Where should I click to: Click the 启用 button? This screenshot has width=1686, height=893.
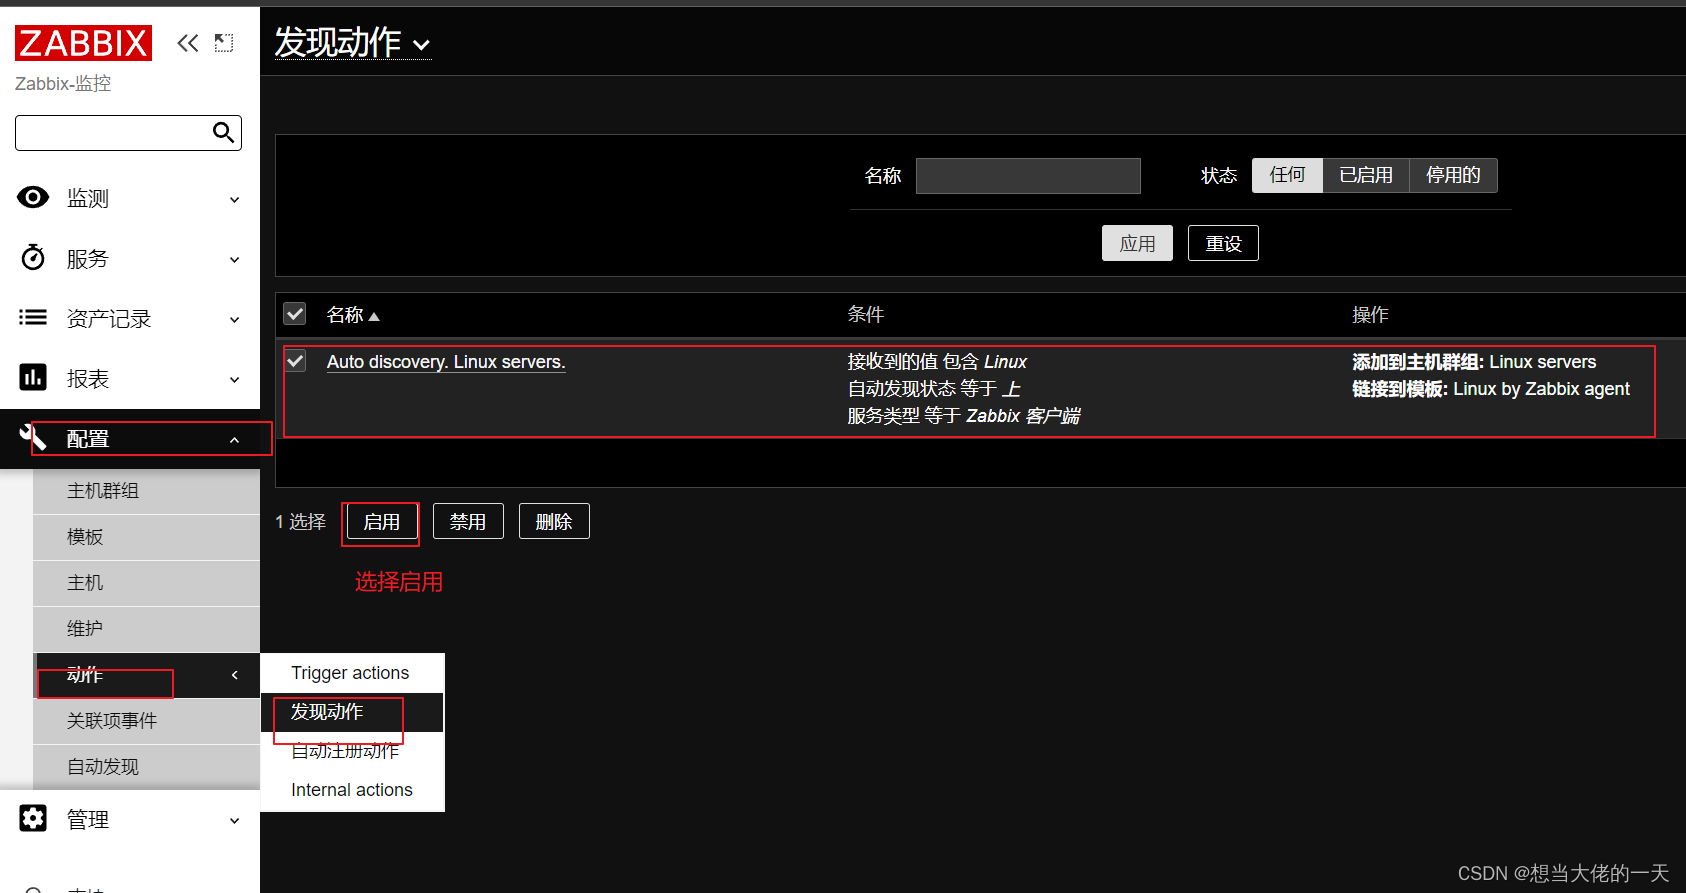coord(381,521)
